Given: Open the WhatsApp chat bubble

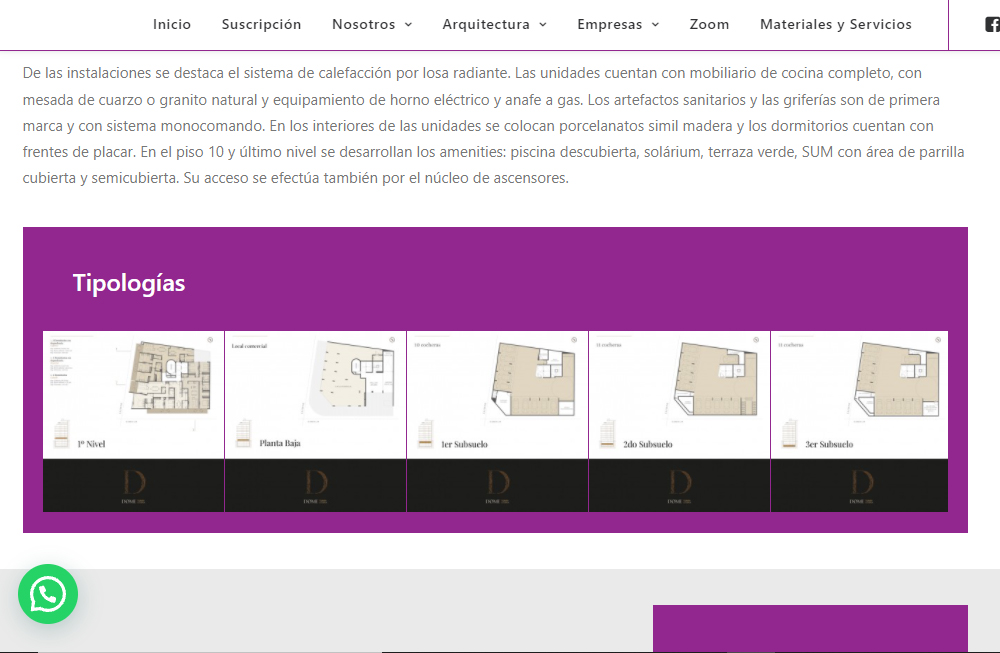Looking at the screenshot, I should pyautogui.click(x=48, y=594).
